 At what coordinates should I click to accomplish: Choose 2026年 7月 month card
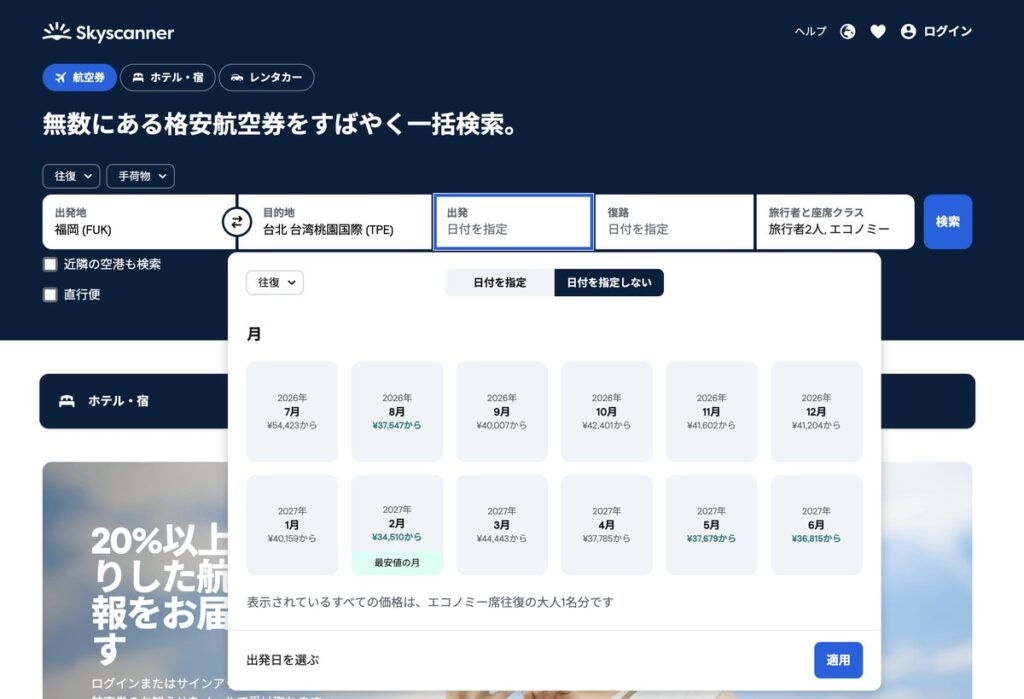[292, 412]
